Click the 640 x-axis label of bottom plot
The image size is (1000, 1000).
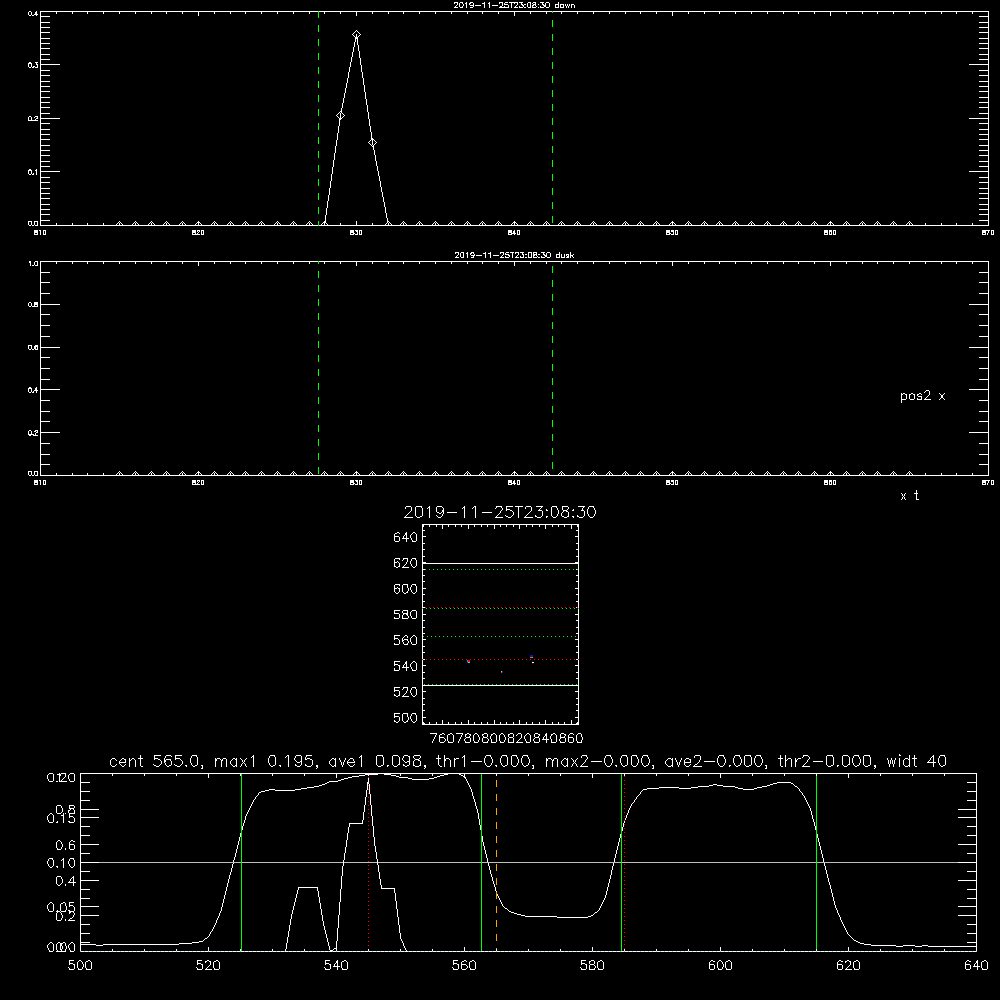(x=976, y=966)
